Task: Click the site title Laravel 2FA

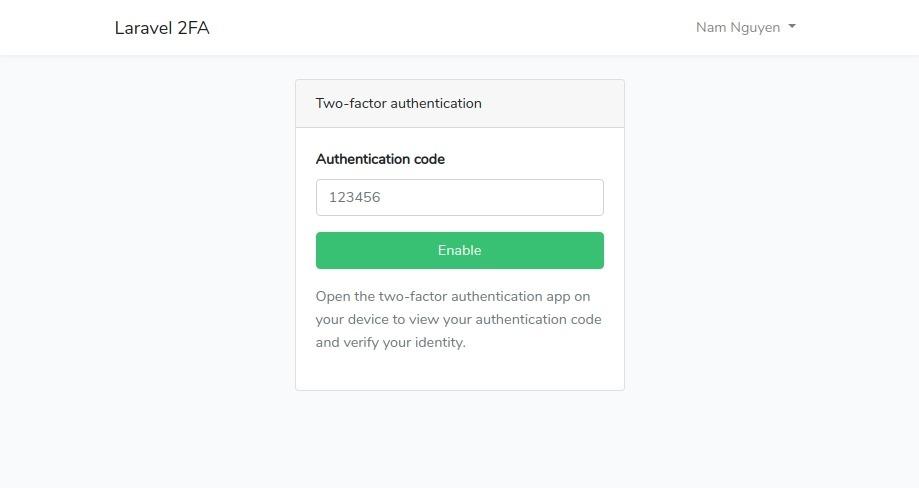Action: [x=162, y=28]
